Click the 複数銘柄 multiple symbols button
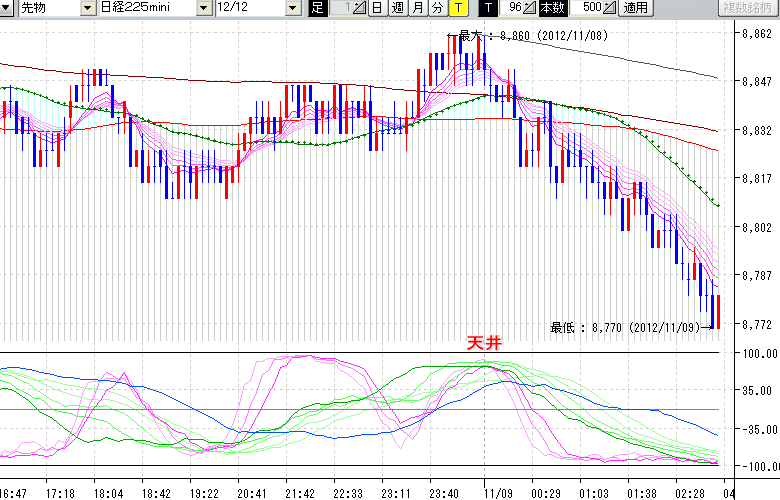Image resolution: width=780 pixels, height=500 pixels. tap(749, 8)
